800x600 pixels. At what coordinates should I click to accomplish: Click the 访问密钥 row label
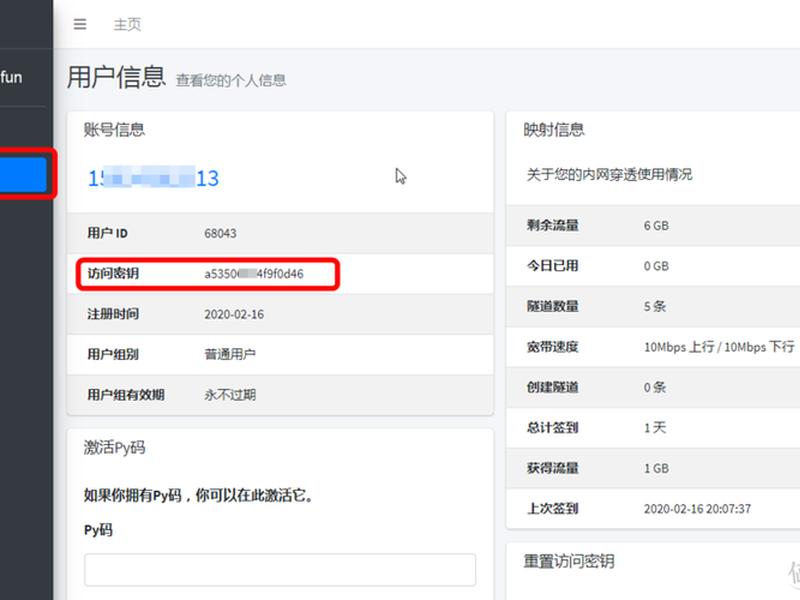click(x=113, y=273)
